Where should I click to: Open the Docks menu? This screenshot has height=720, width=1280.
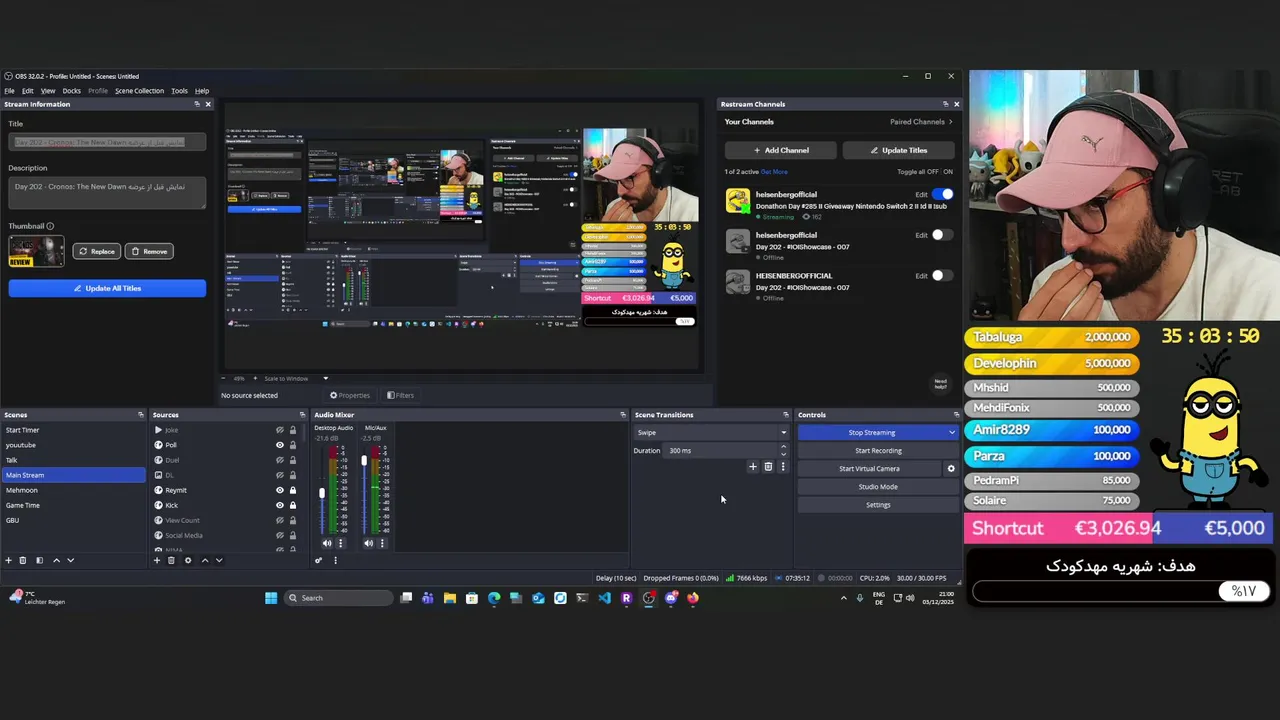click(72, 91)
